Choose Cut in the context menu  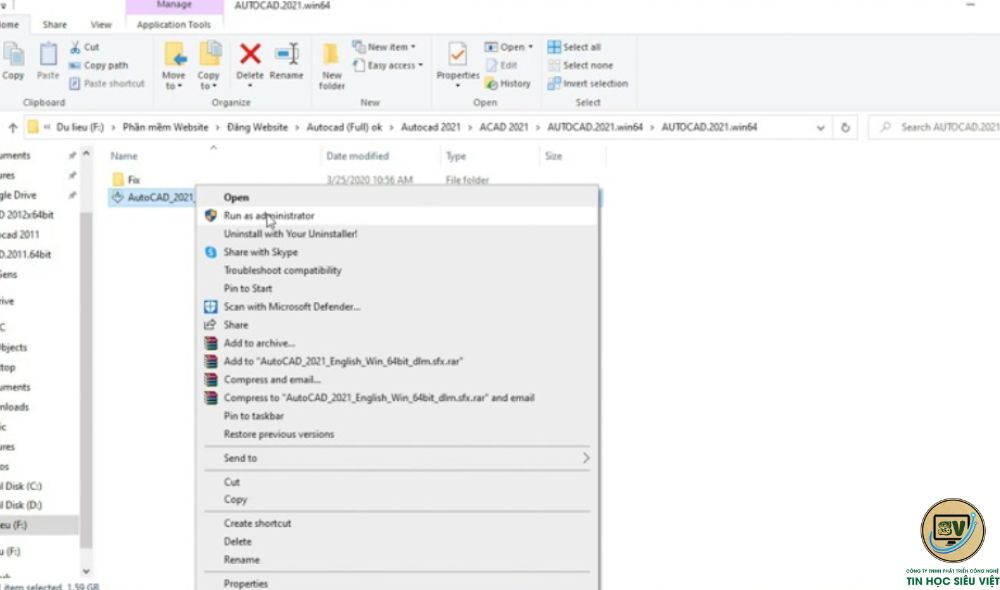(398, 482)
